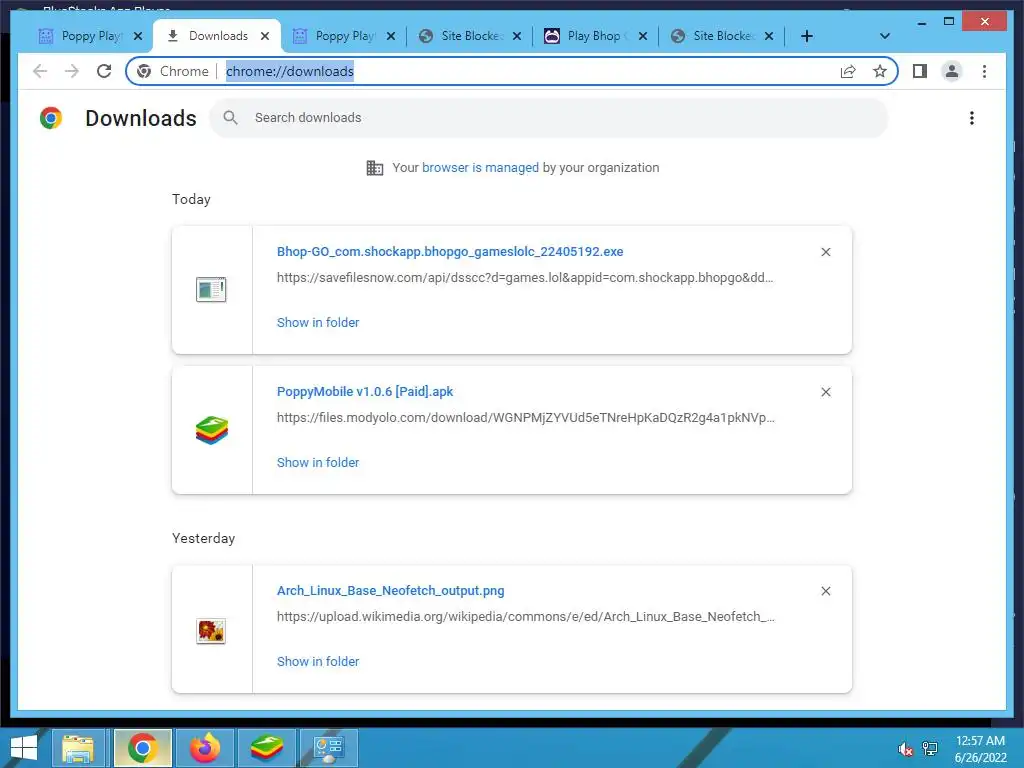
Task: Focus the Search downloads field
Action: tap(549, 118)
